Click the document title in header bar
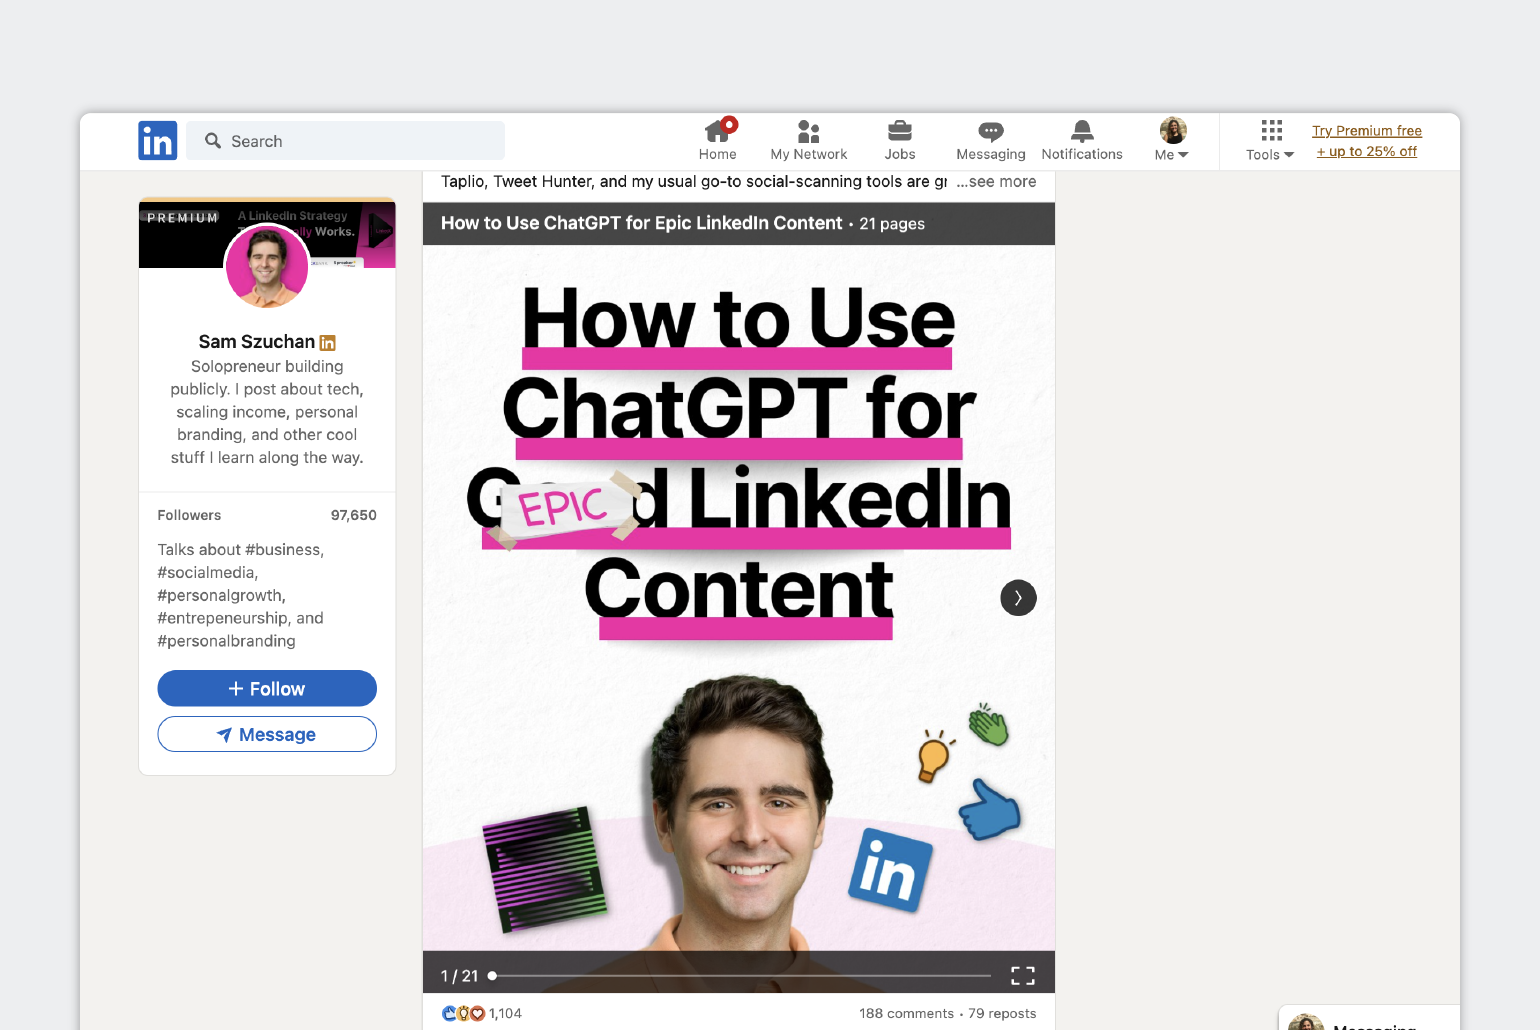The image size is (1540, 1030). (641, 224)
